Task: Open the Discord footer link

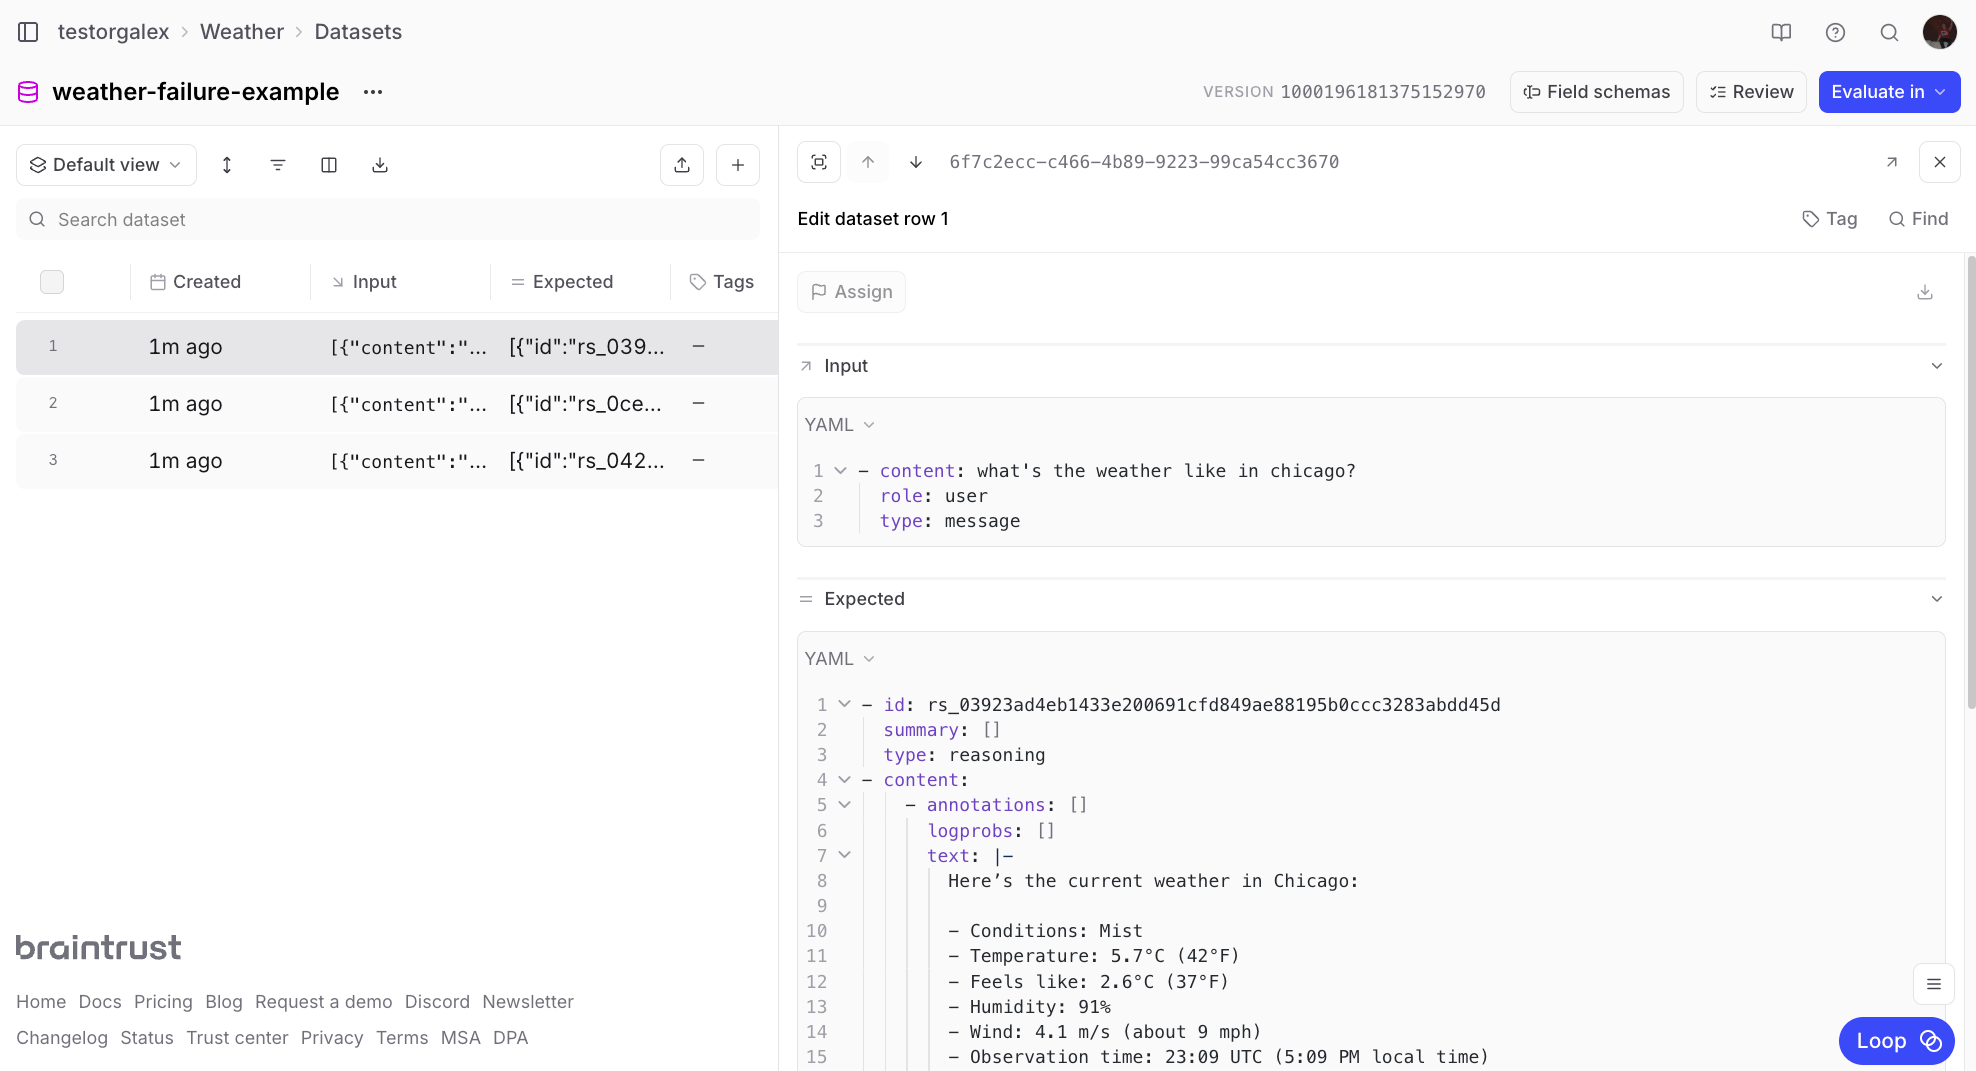Action: click(437, 1002)
